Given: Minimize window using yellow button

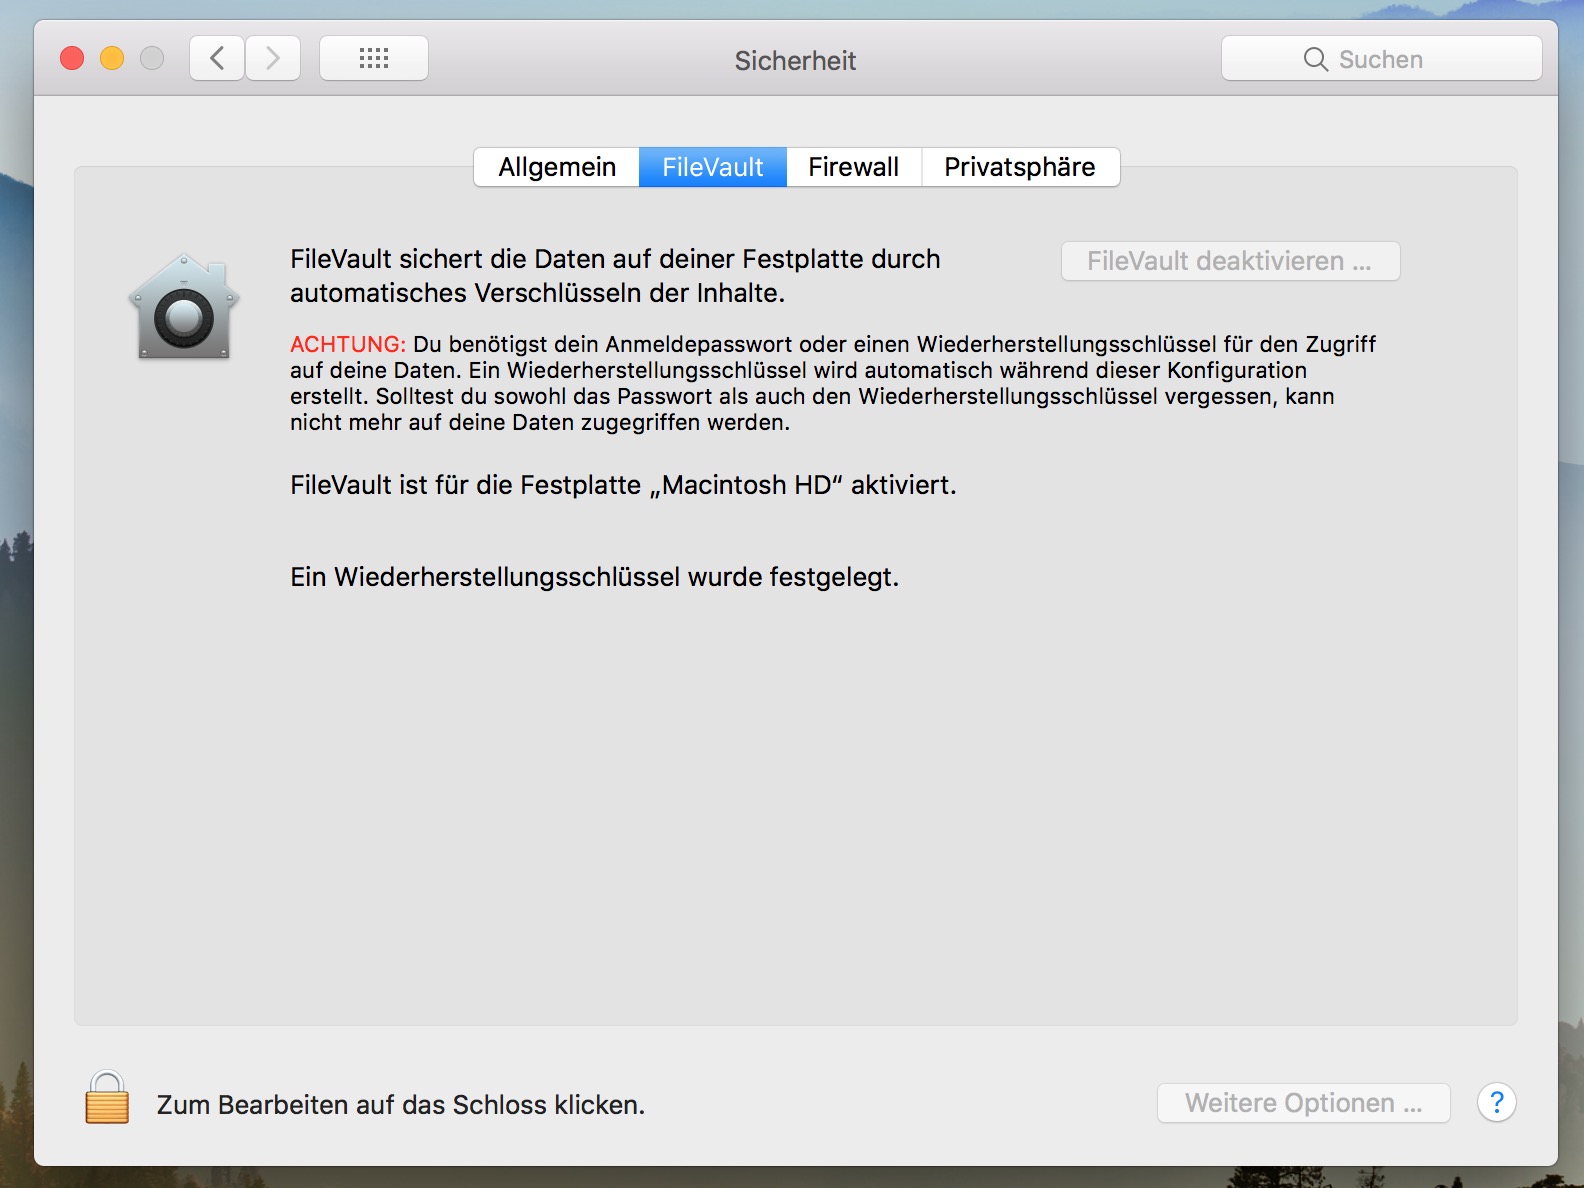Looking at the screenshot, I should pos(112,58).
